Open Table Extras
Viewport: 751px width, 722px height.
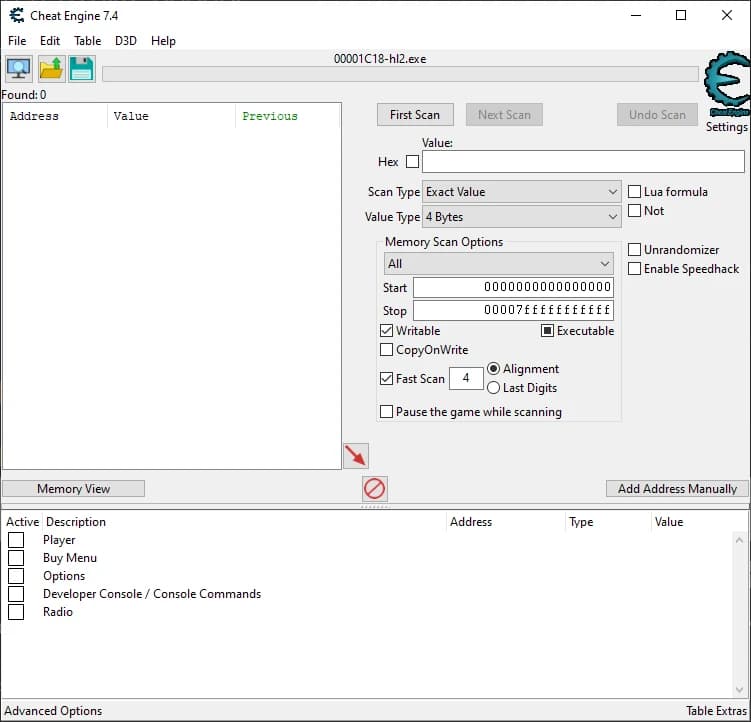point(717,711)
